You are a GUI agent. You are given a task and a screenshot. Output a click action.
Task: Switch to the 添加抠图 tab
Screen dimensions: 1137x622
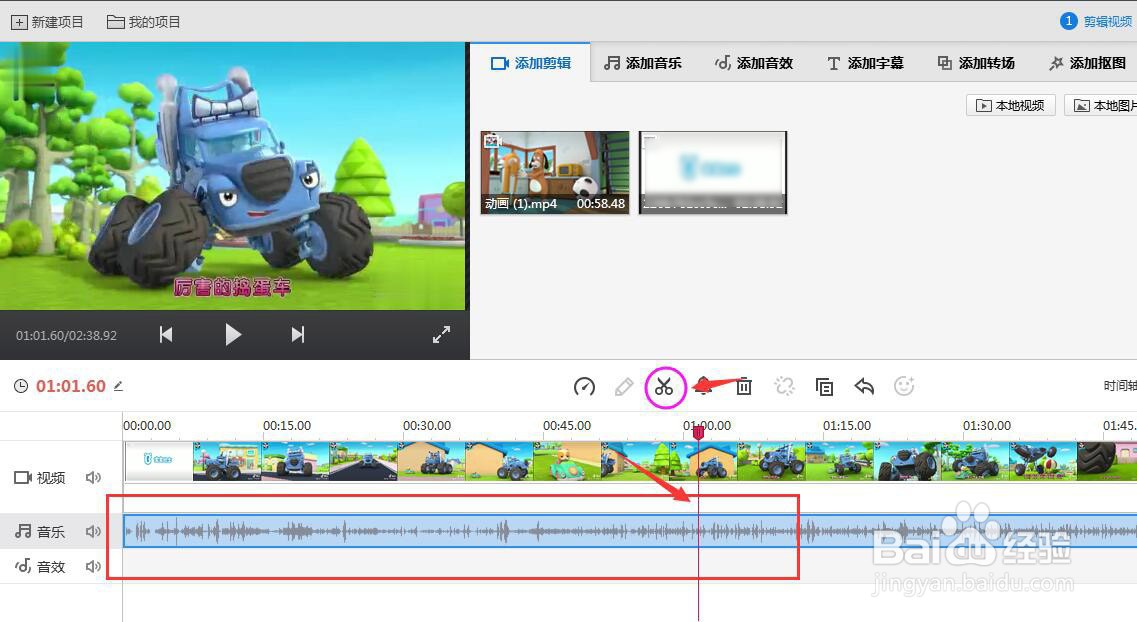click(x=1087, y=63)
